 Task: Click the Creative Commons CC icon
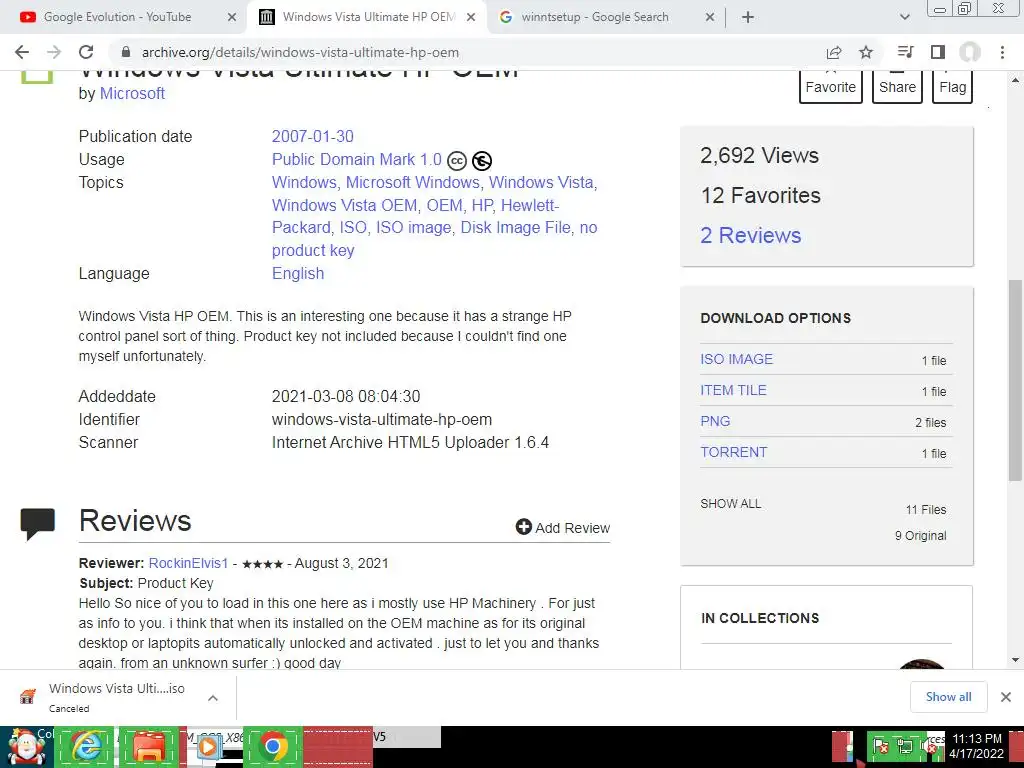457,161
